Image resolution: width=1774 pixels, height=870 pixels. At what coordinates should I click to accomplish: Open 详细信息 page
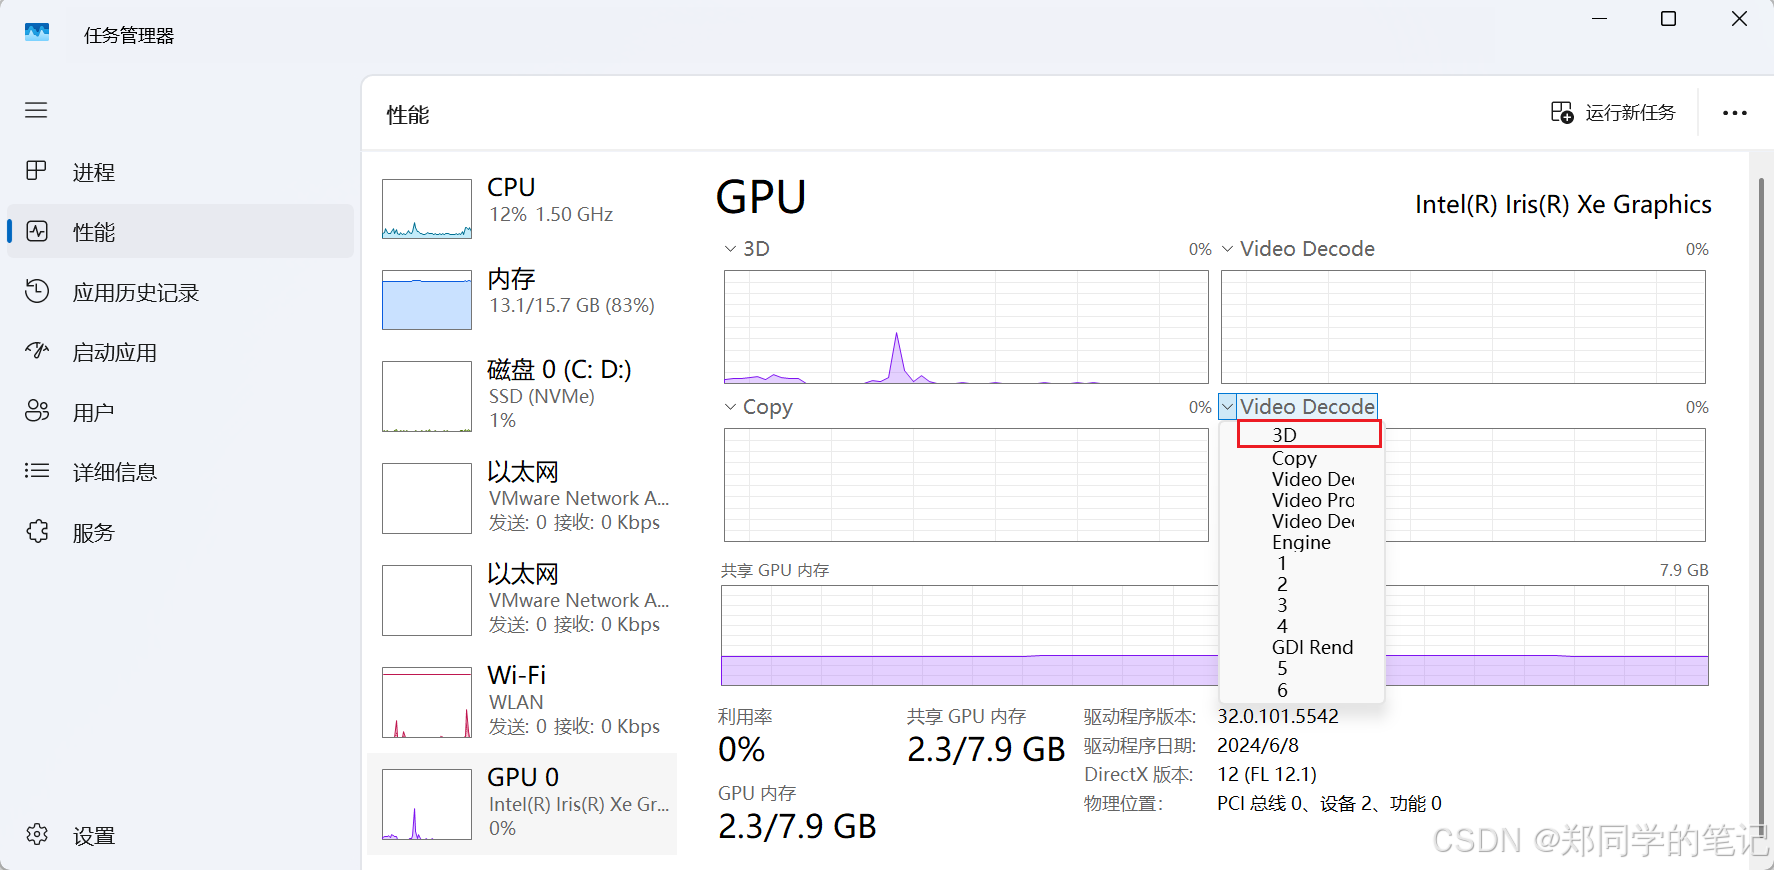[180, 471]
